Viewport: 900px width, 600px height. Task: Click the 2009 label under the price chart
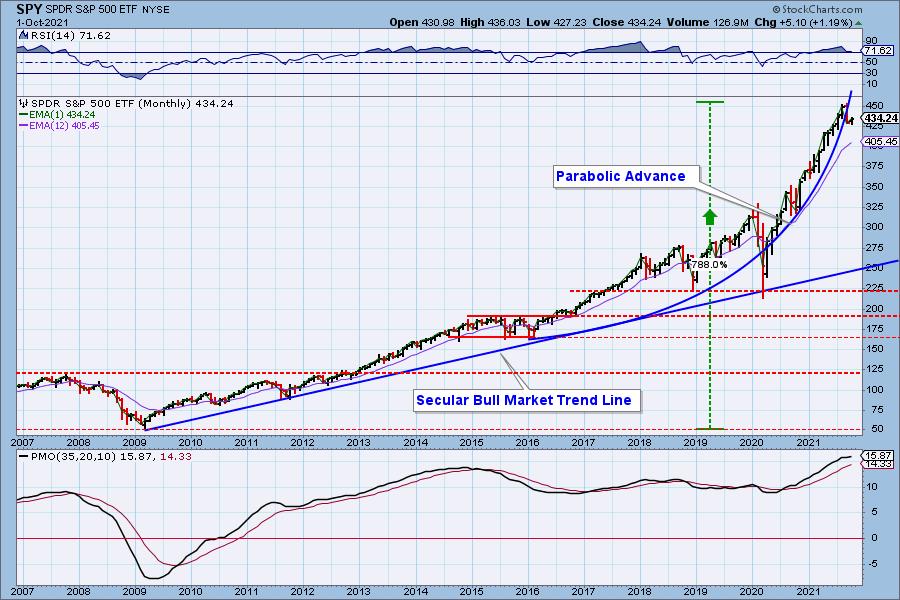coord(134,442)
